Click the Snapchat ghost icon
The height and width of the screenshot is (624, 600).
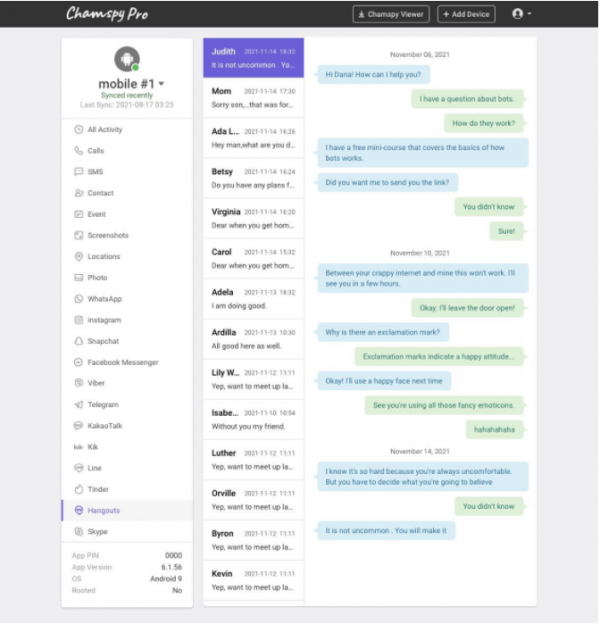79,341
